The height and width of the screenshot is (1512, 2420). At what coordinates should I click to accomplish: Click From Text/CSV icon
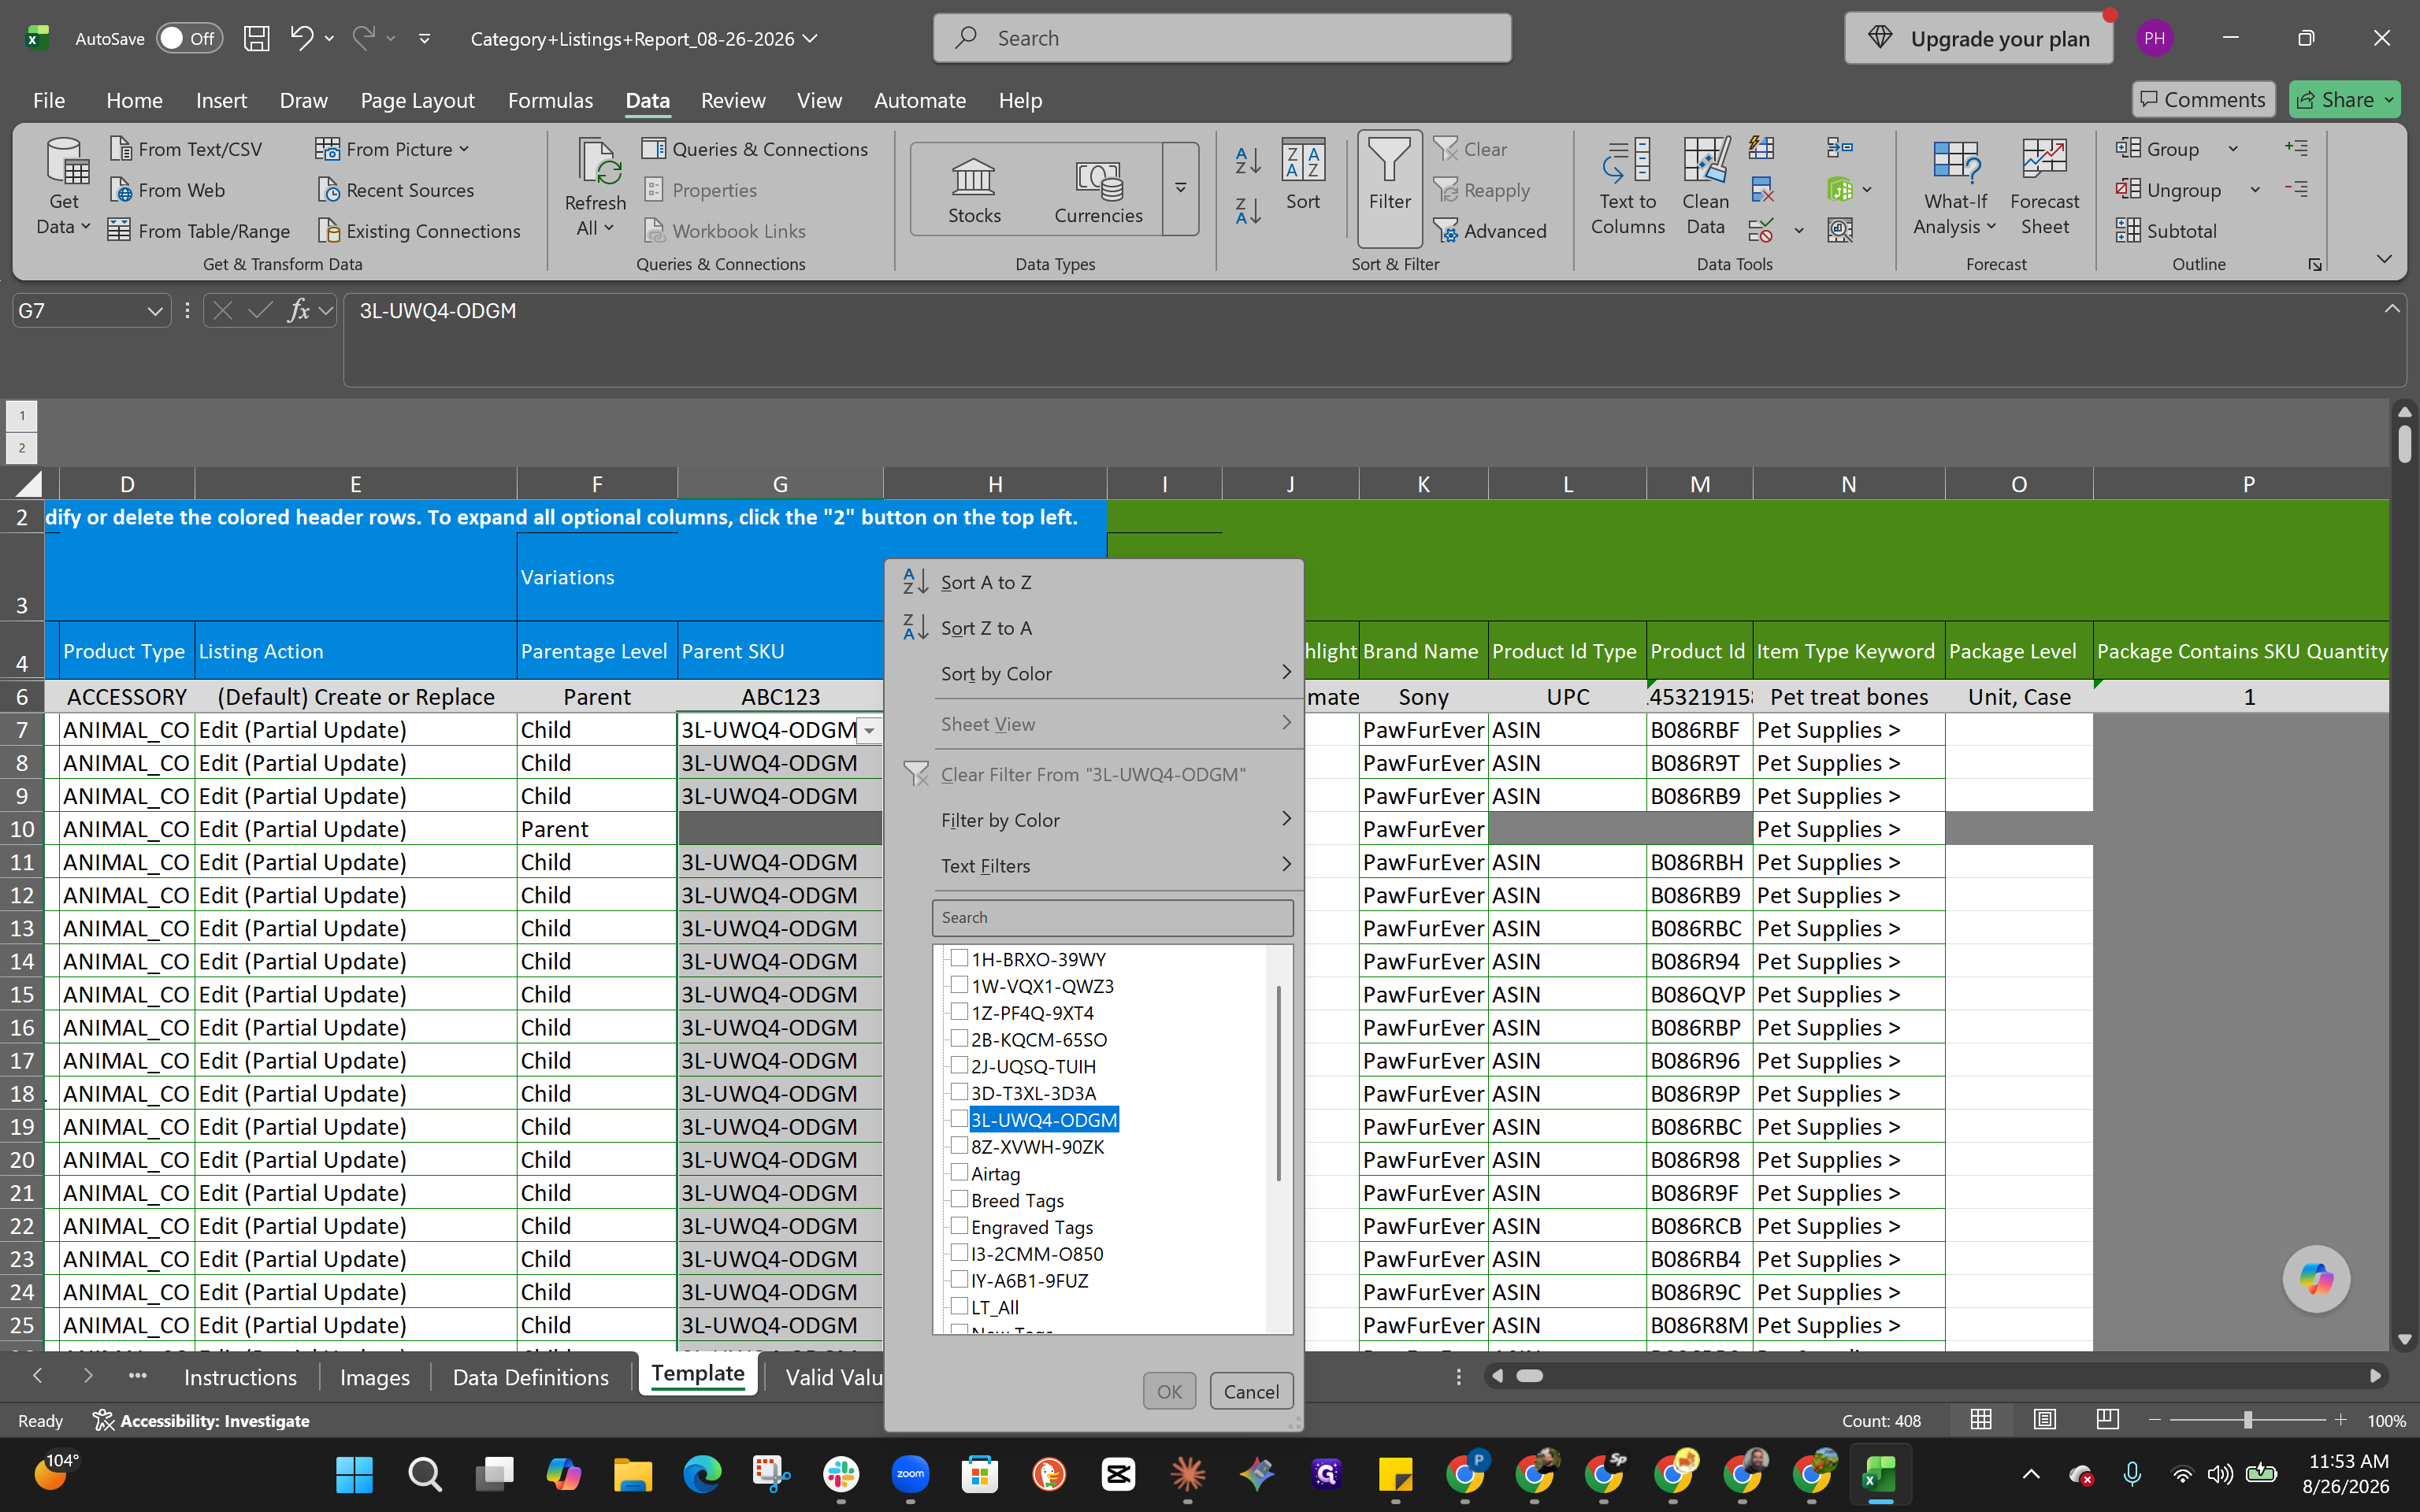[121, 149]
